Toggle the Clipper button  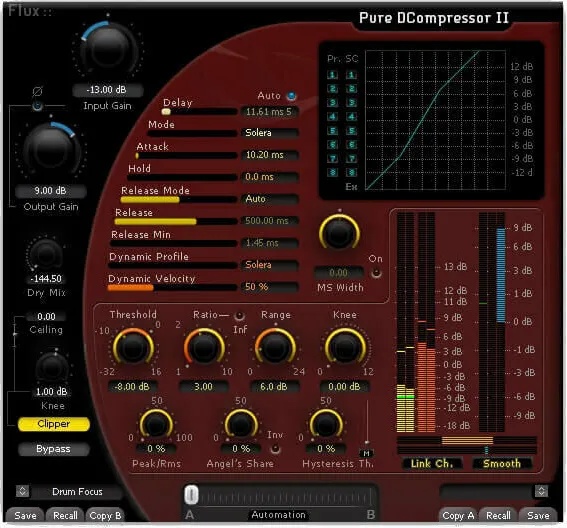[54, 424]
